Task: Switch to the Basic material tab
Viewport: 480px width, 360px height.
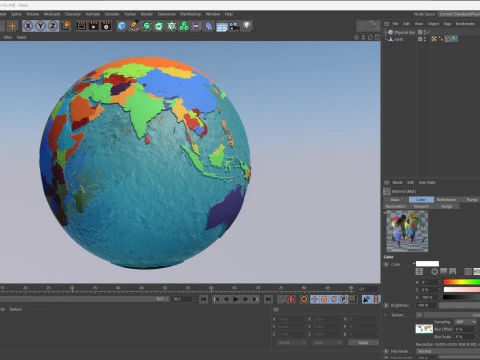Action: pos(396,199)
